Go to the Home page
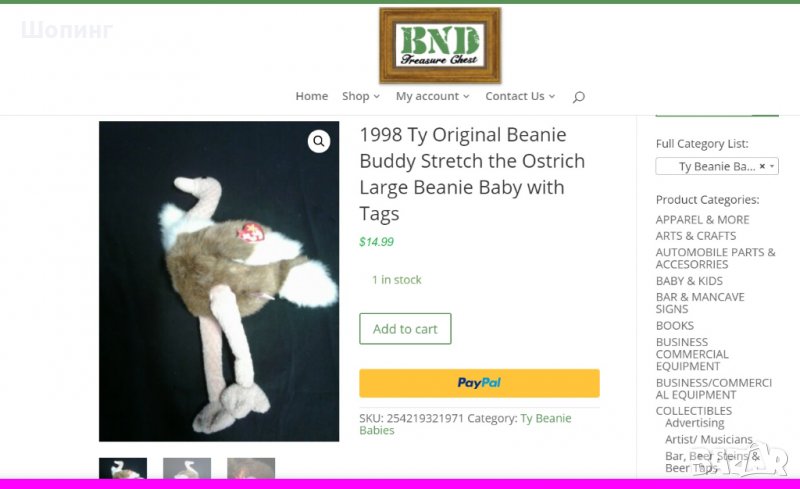Viewport: 800px width, 489px height. point(312,96)
